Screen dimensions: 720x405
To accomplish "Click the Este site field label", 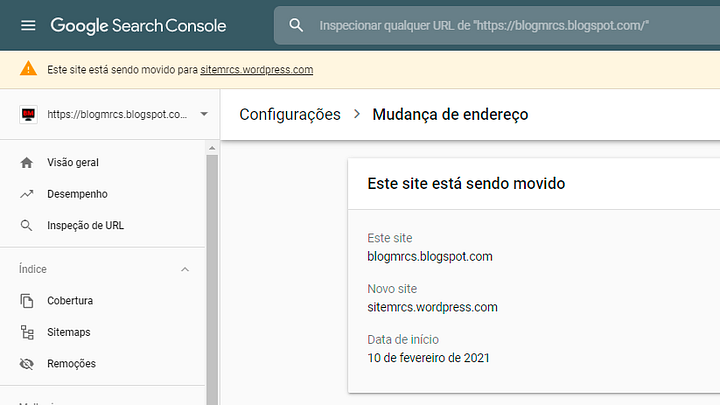I will pos(390,238).
